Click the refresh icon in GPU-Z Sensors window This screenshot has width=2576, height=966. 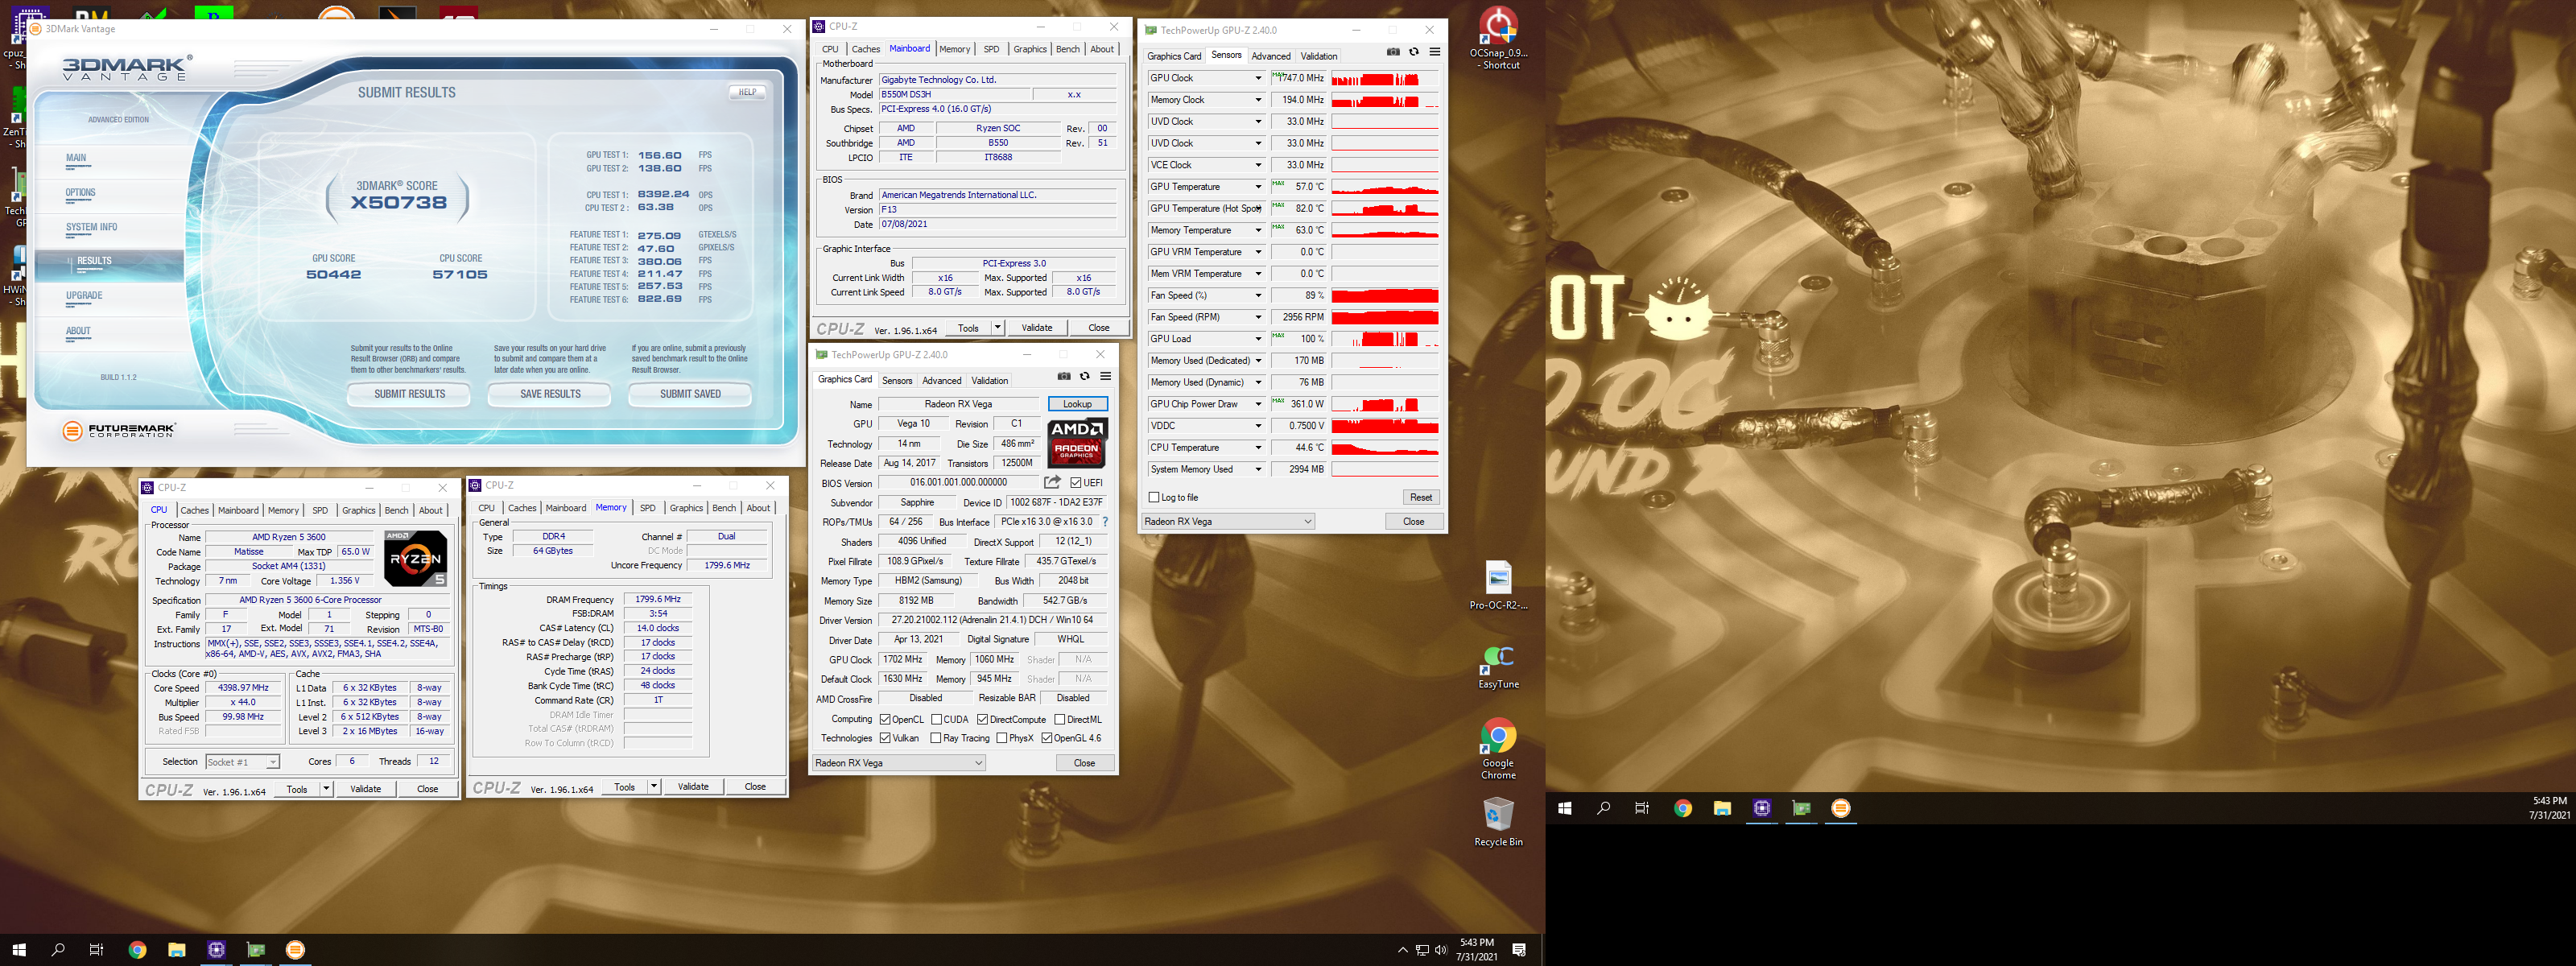point(1414,52)
